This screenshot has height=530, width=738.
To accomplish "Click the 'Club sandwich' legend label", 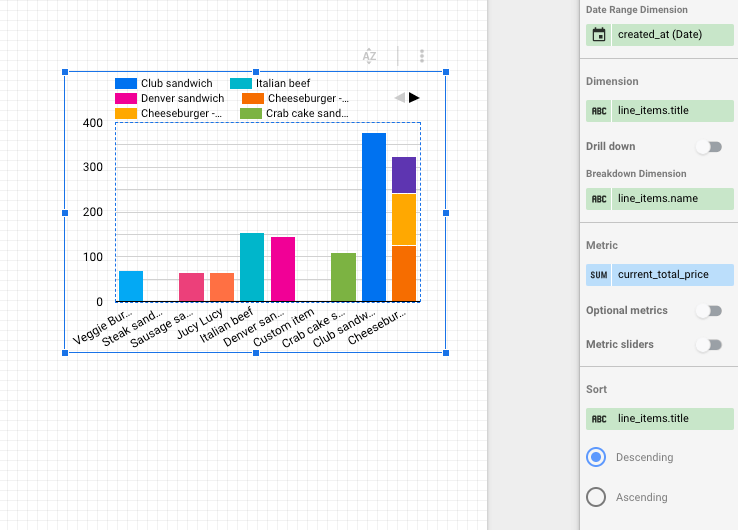I will 176,84.
